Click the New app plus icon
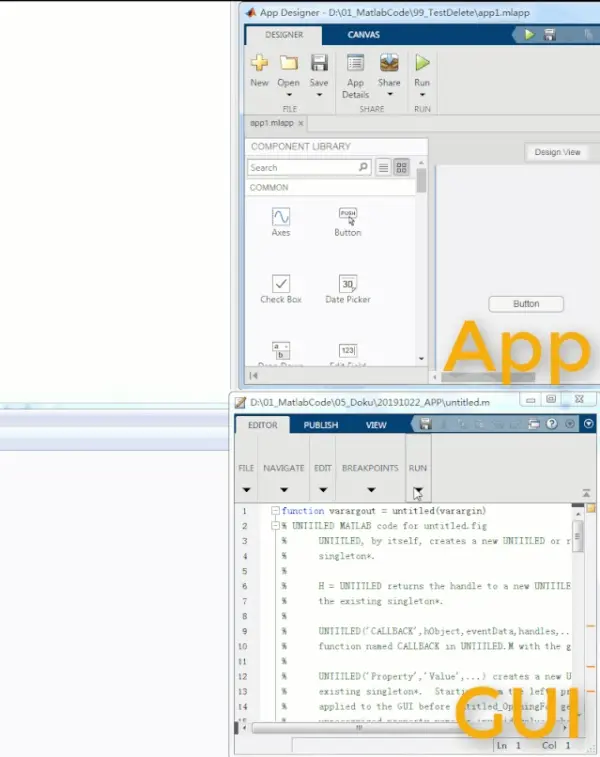 pyautogui.click(x=259, y=63)
